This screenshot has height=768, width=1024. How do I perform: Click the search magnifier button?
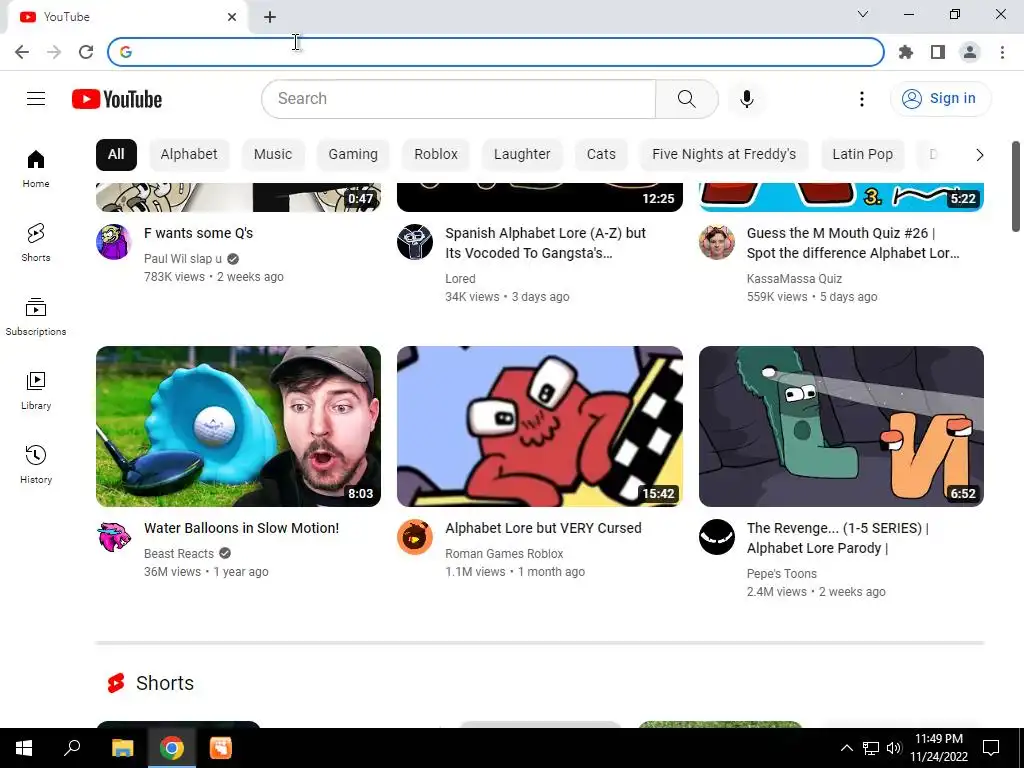[686, 99]
